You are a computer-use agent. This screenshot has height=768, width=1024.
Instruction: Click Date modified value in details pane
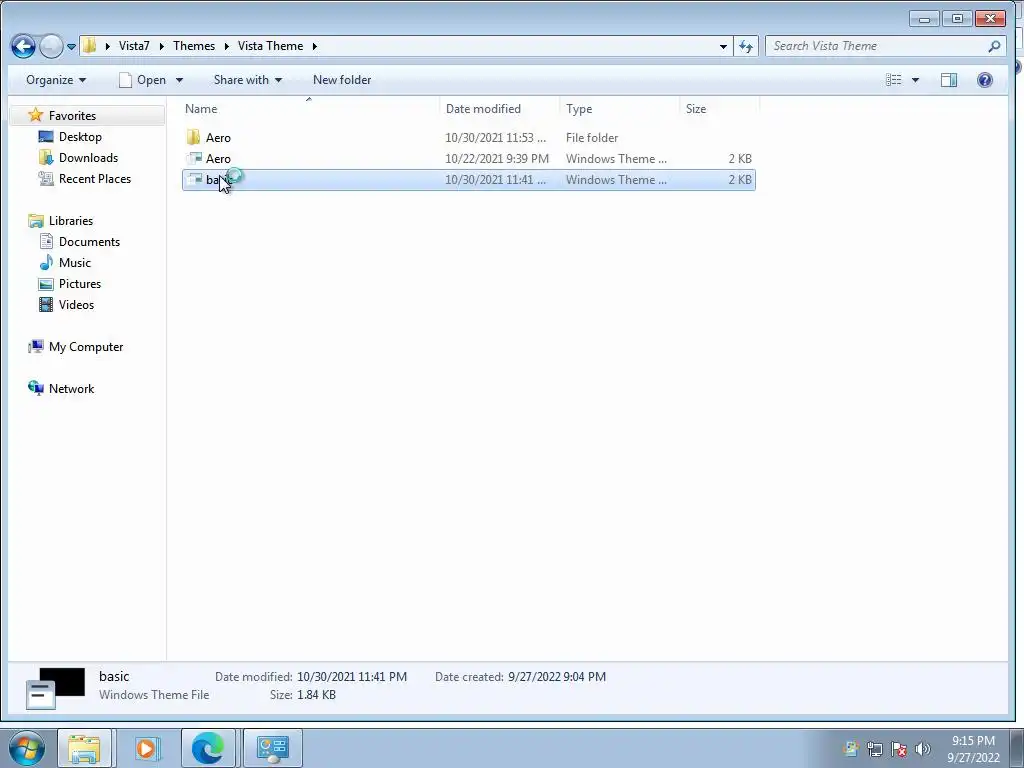click(351, 677)
